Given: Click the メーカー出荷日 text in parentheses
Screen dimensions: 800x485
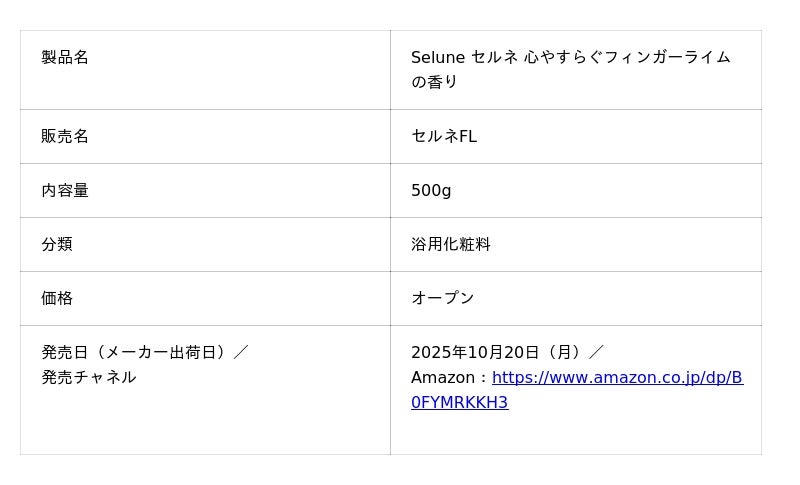Looking at the screenshot, I should point(161,352).
